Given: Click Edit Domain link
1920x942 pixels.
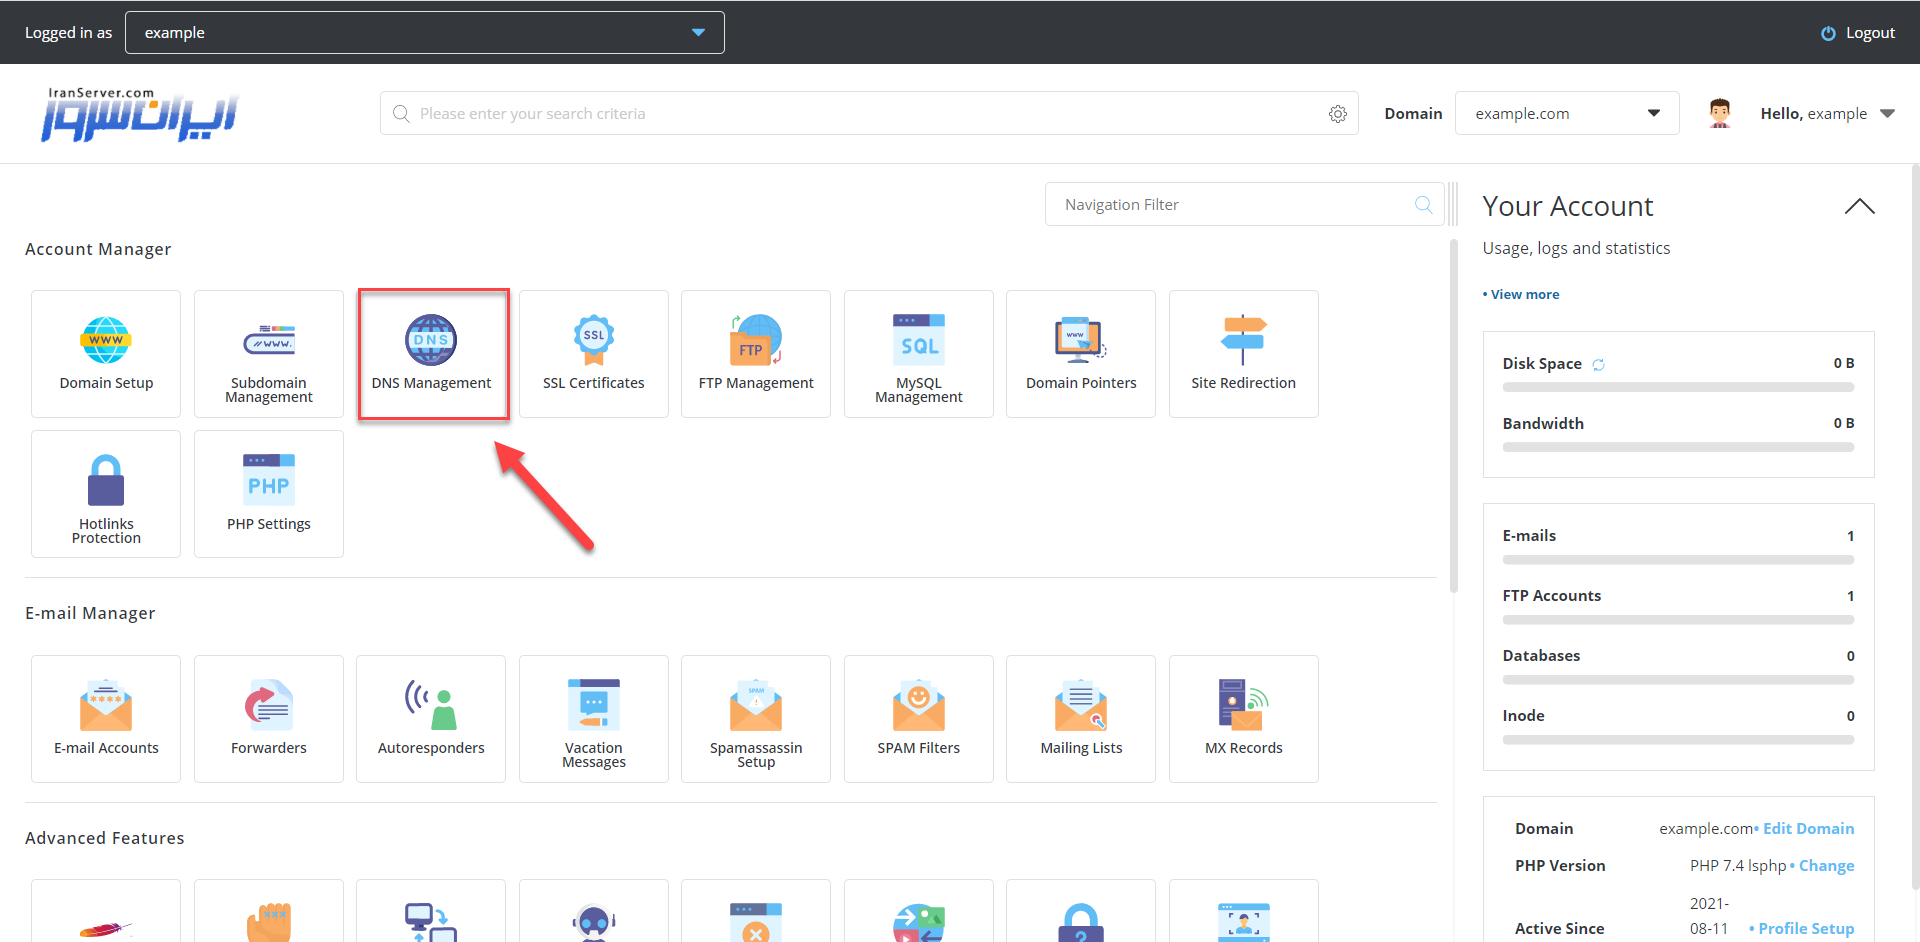Looking at the screenshot, I should coord(1808,829).
